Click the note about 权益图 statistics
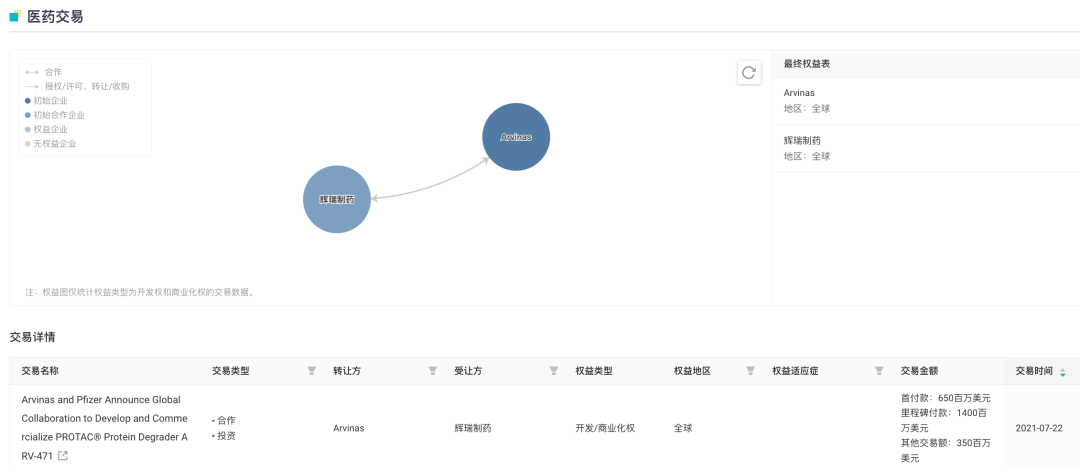The width and height of the screenshot is (1080, 470). coord(141,292)
